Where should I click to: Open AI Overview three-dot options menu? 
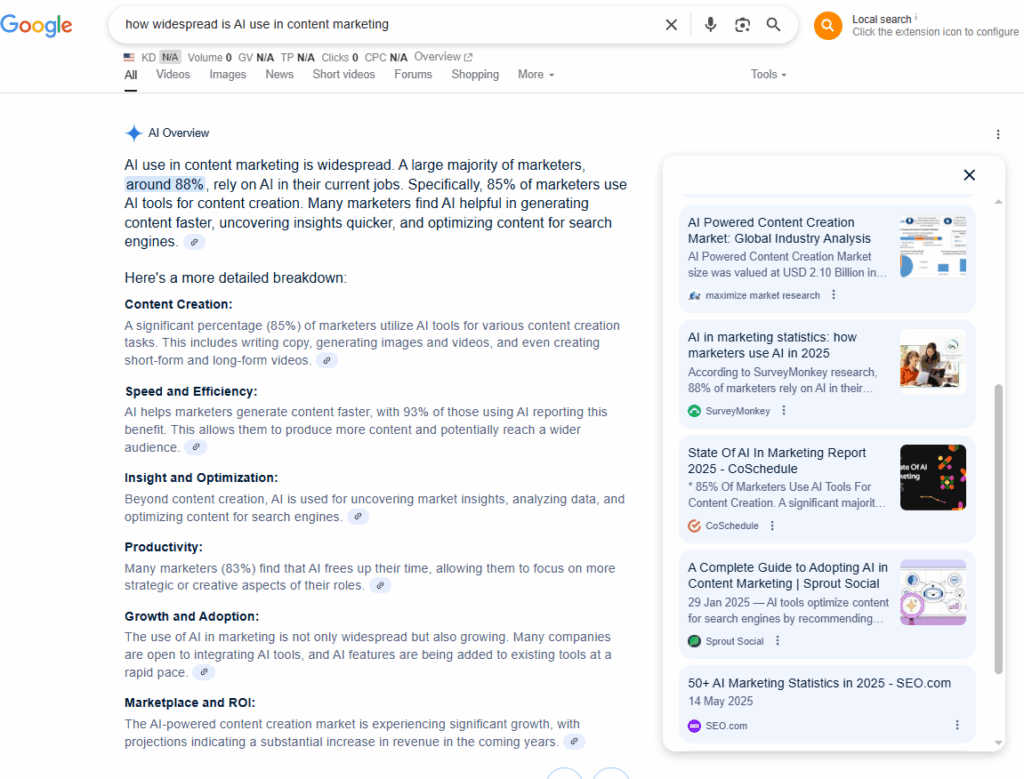pyautogui.click(x=998, y=135)
